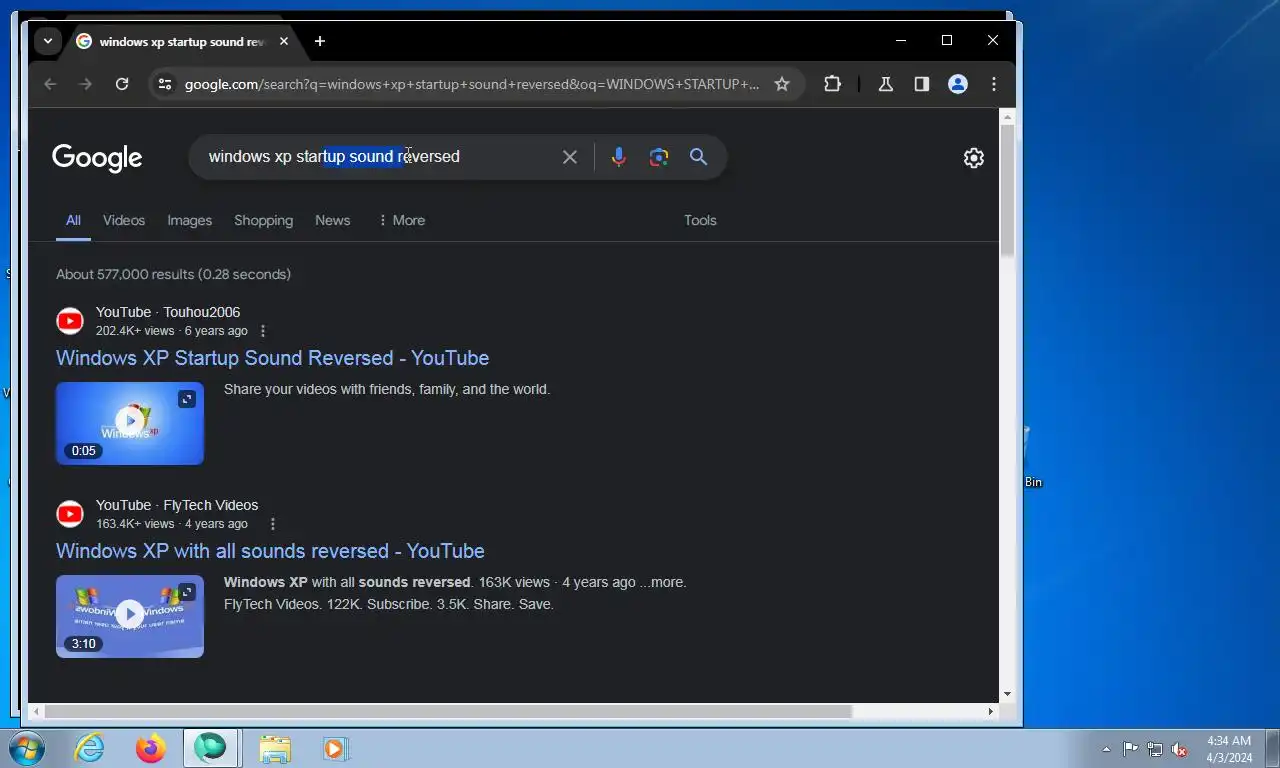
Task: Open the Chrome profile avatar
Action: click(x=958, y=84)
